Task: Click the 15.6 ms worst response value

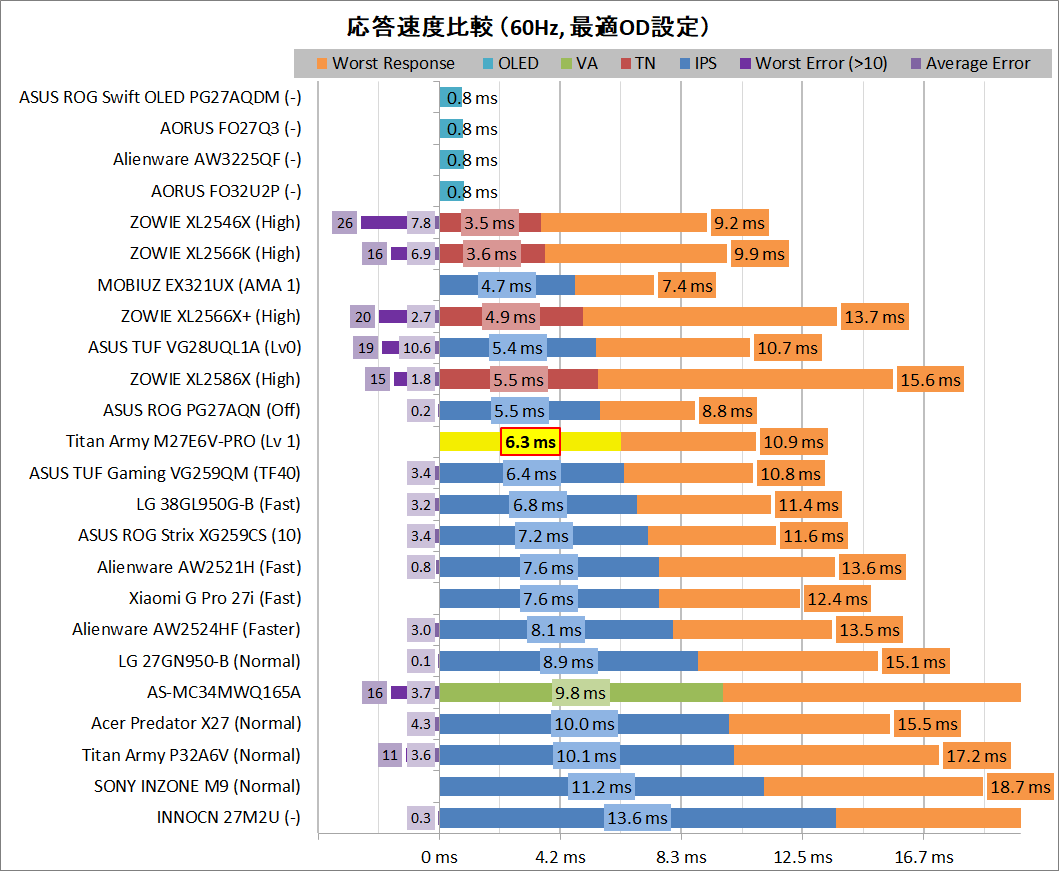Action: click(x=931, y=379)
